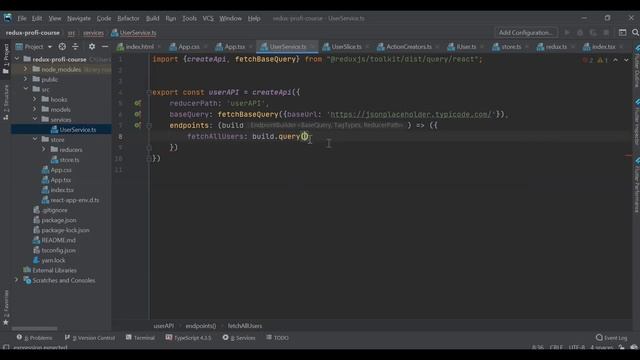
Task: Open the Help menu
Action: click(254, 18)
